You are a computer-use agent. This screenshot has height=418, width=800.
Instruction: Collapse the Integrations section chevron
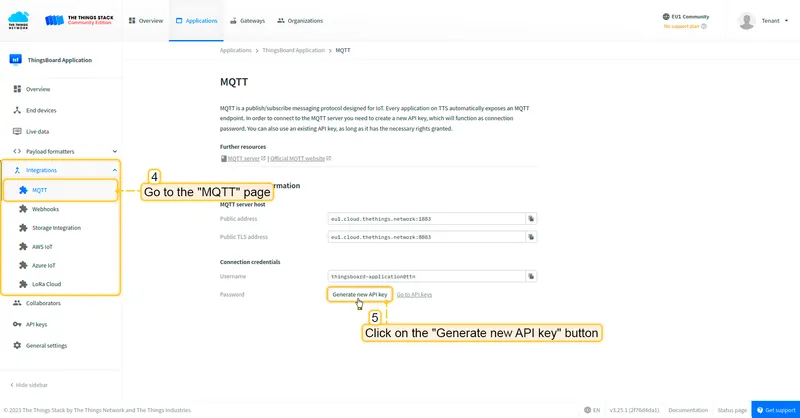(x=115, y=170)
